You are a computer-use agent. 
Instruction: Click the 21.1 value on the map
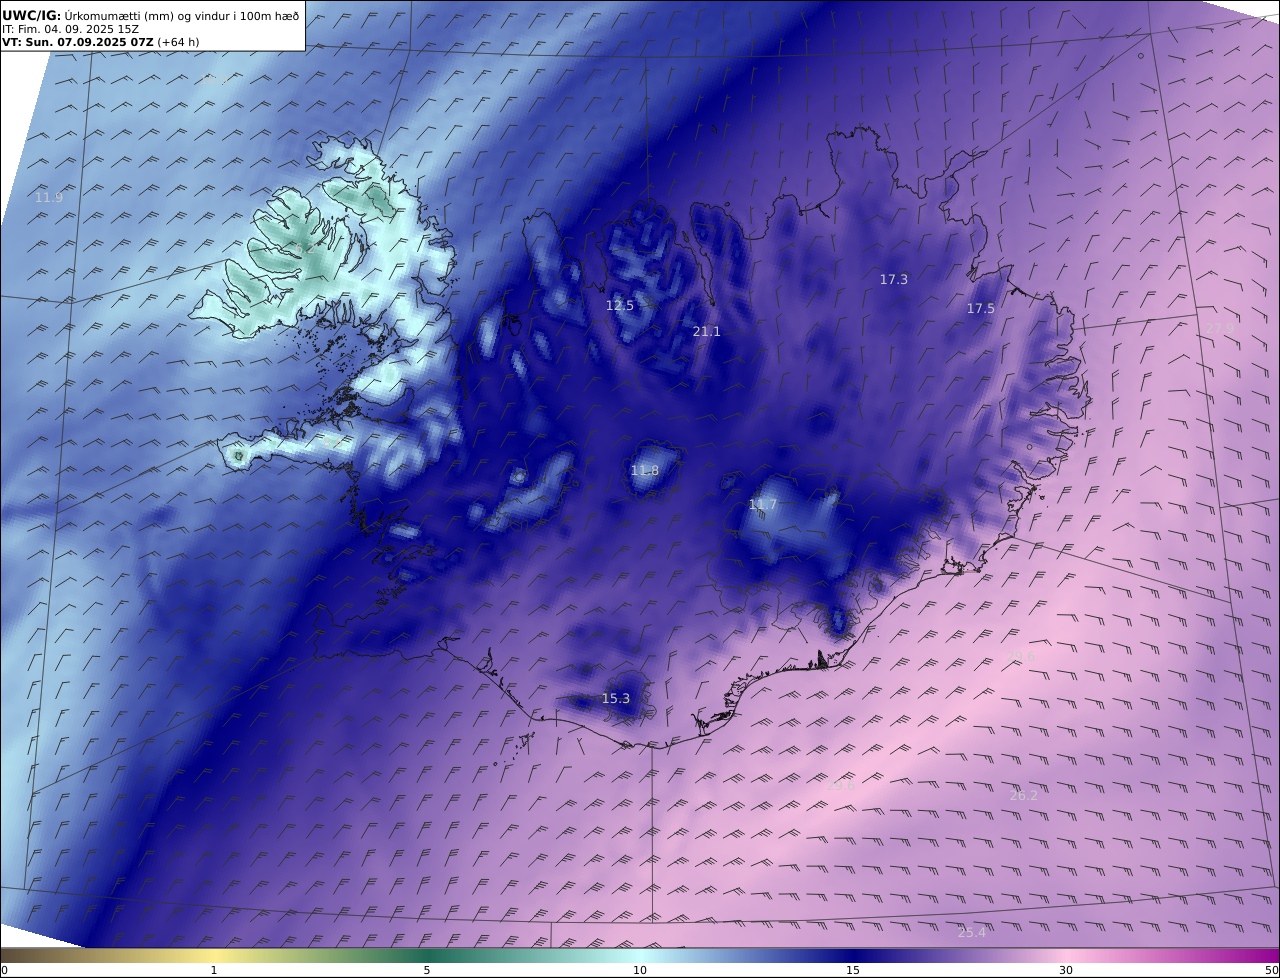tap(706, 331)
